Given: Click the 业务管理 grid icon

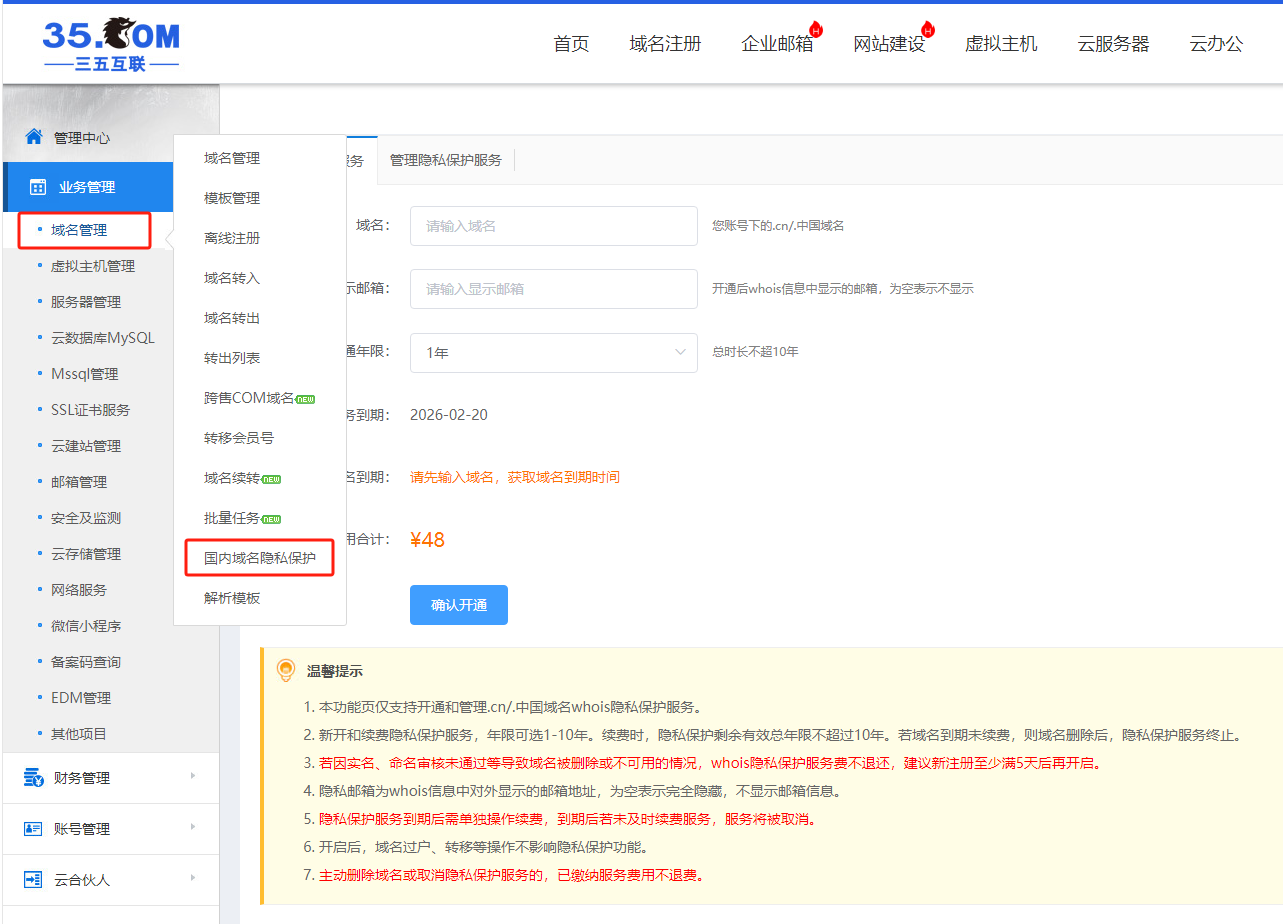Looking at the screenshot, I should [38, 187].
